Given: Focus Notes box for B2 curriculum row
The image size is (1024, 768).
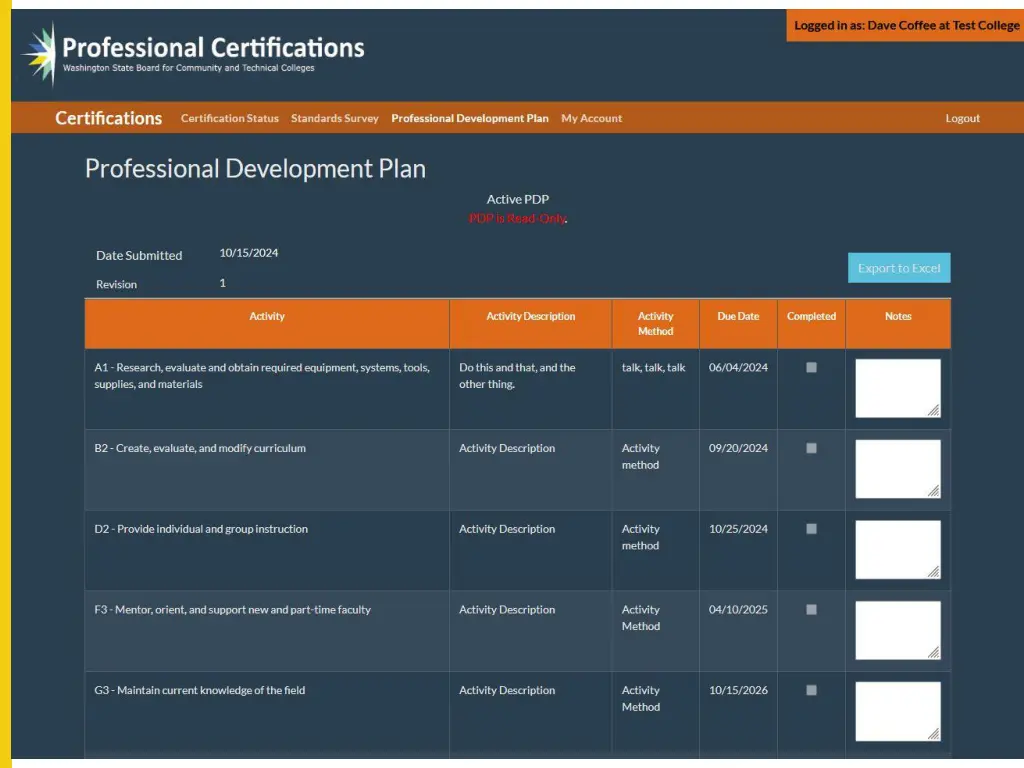Looking at the screenshot, I should click(898, 469).
